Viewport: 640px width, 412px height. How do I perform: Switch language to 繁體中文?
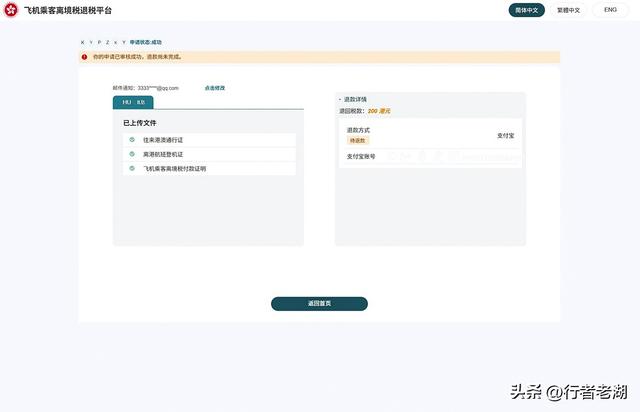(569, 10)
